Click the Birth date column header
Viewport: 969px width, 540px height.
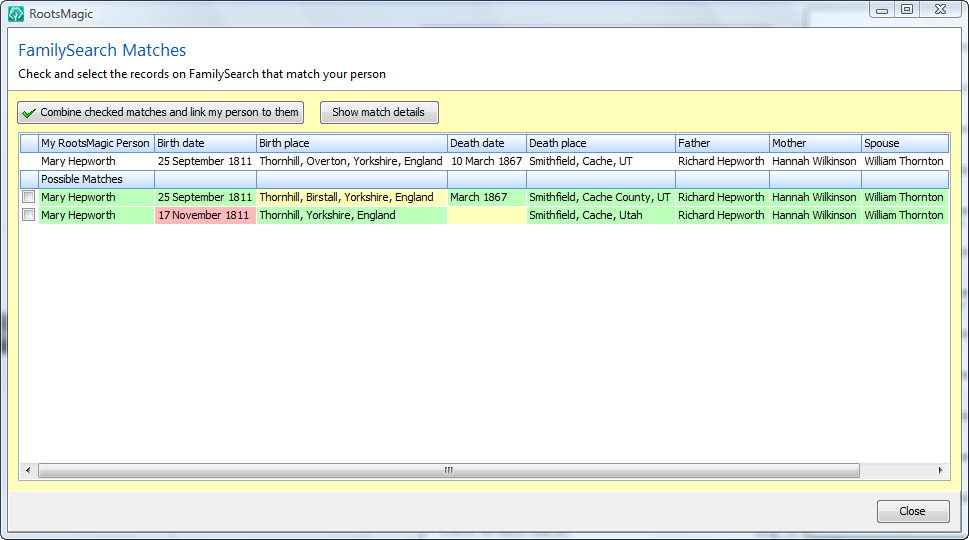[x=205, y=143]
